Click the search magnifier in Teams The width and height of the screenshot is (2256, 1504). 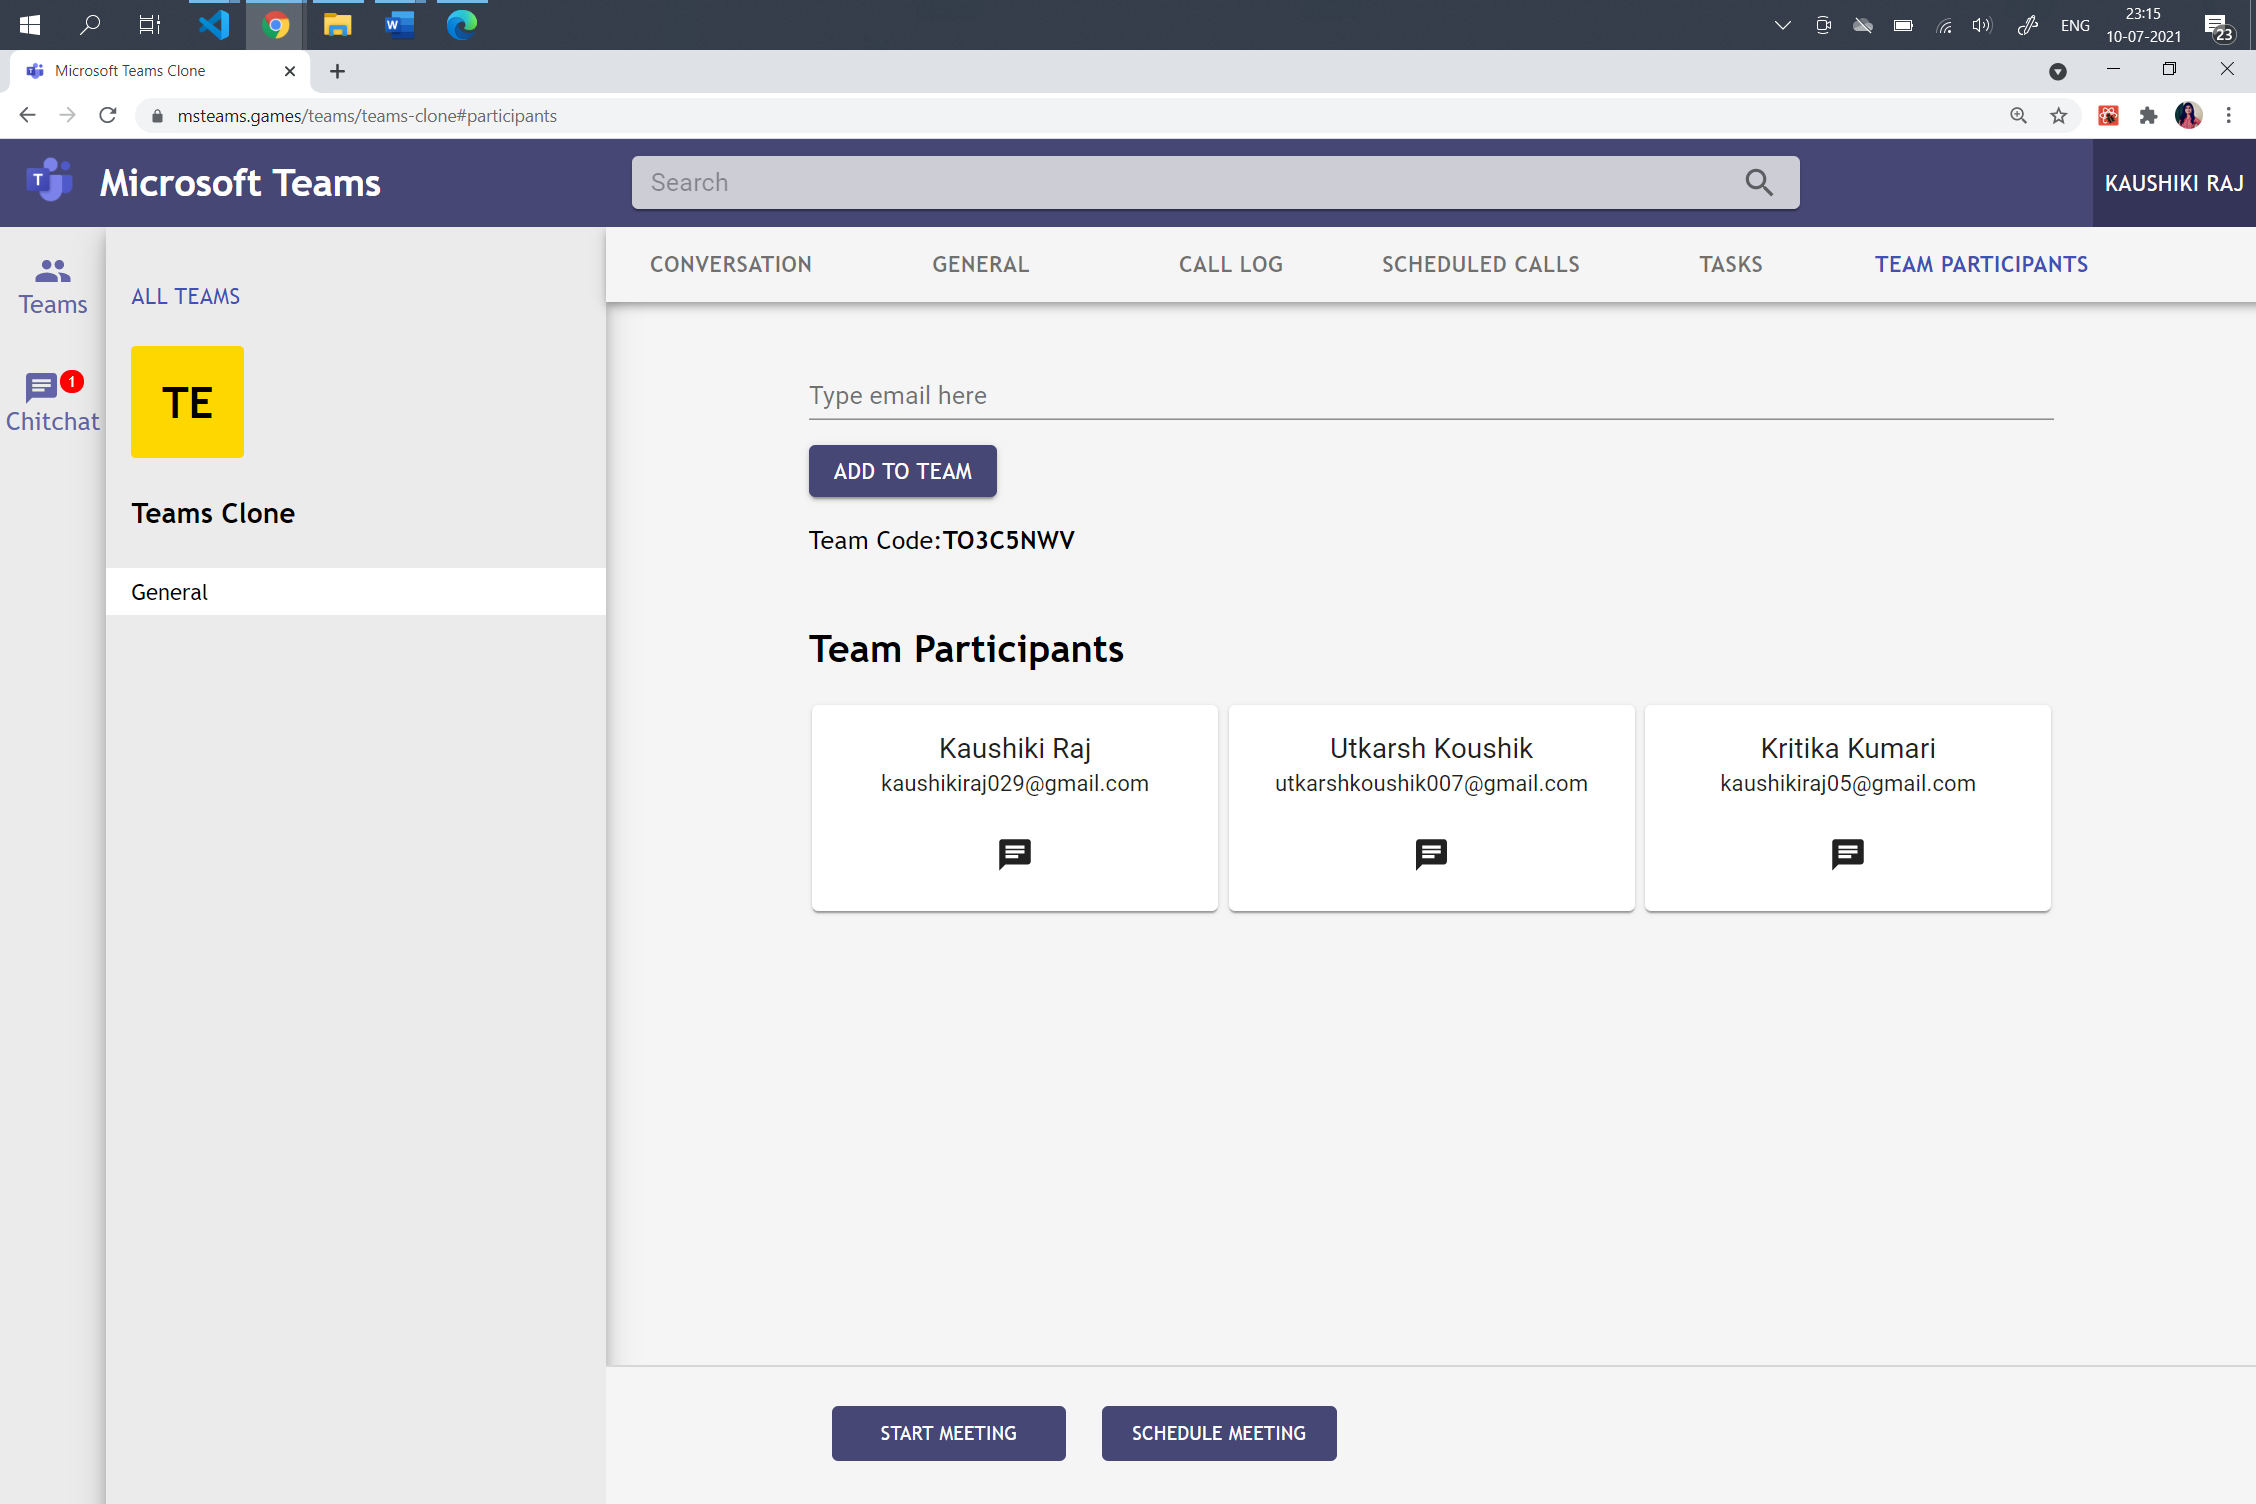pos(1759,182)
